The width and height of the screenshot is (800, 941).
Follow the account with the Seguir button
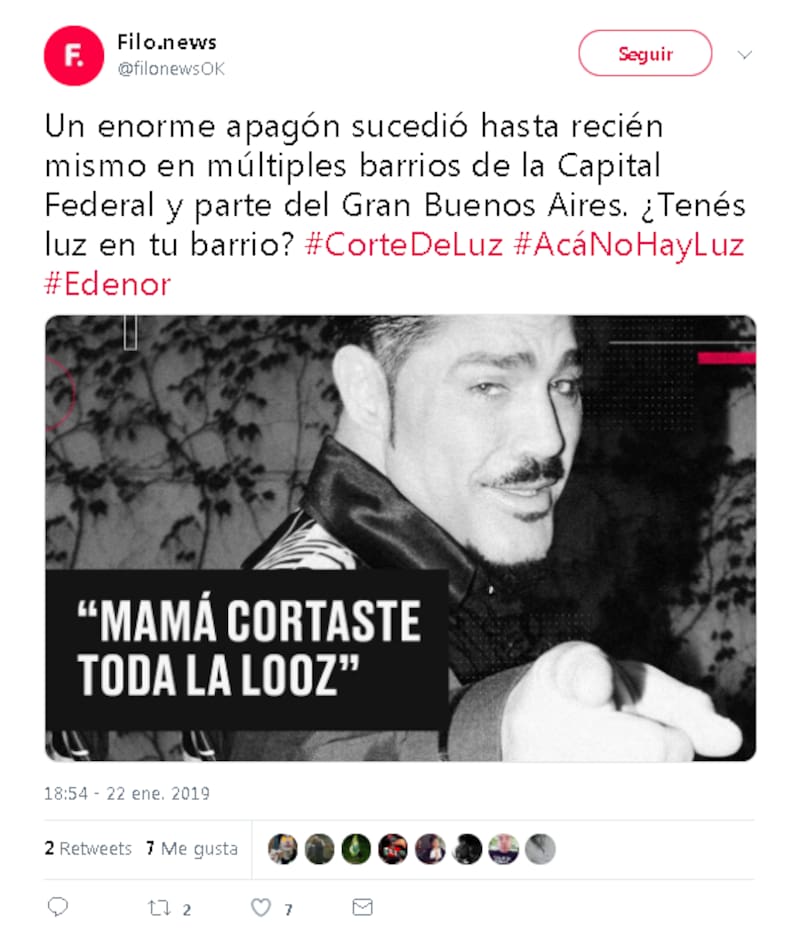point(645,53)
